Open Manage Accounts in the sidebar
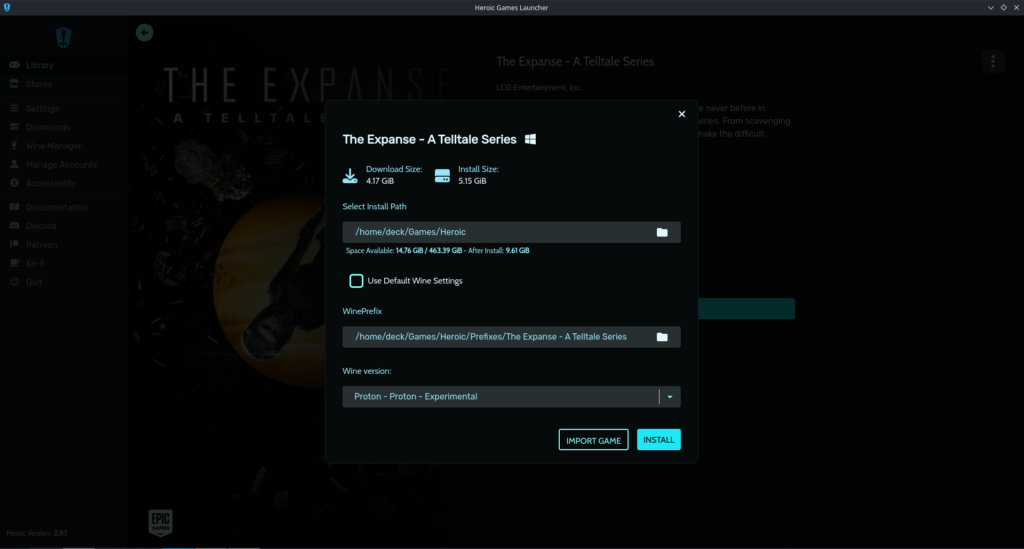The height and width of the screenshot is (549, 1024). tap(63, 165)
